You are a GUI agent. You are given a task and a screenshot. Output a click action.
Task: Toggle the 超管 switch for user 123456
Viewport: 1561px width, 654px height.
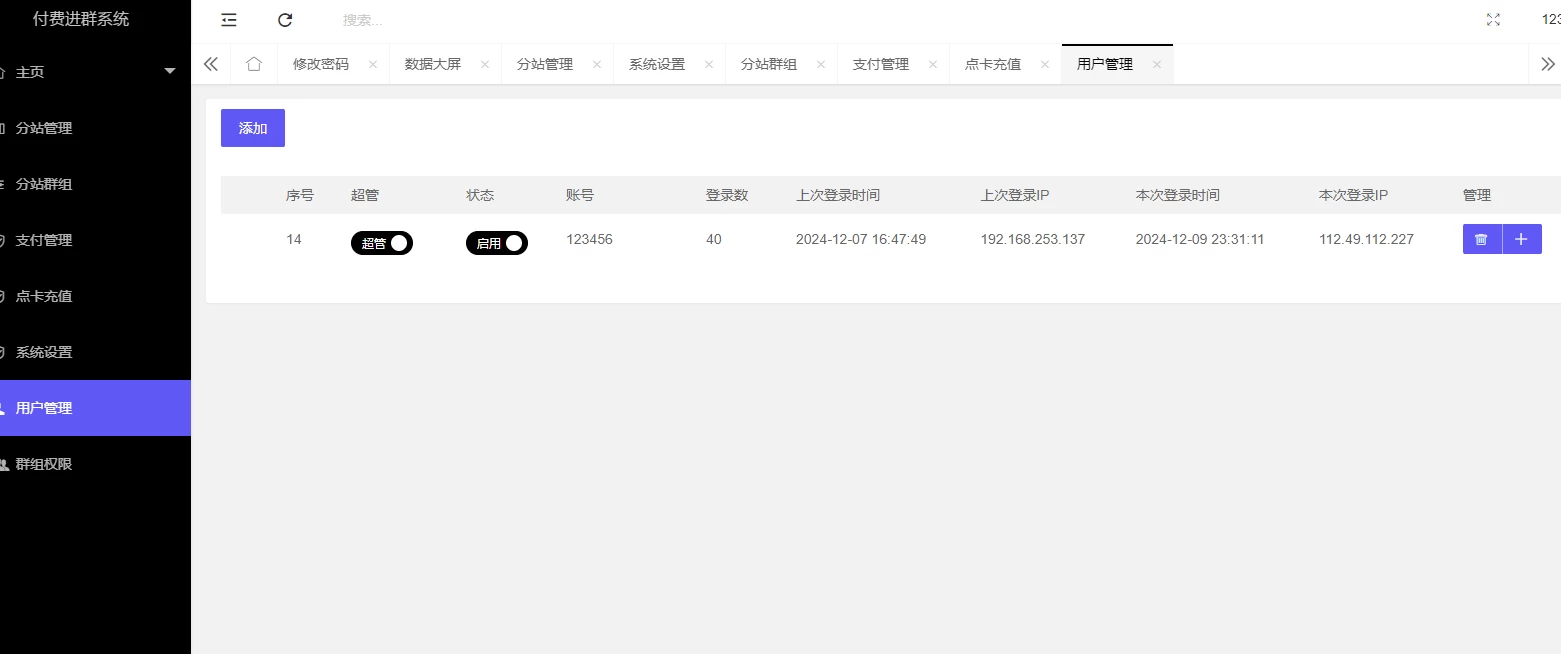381,243
